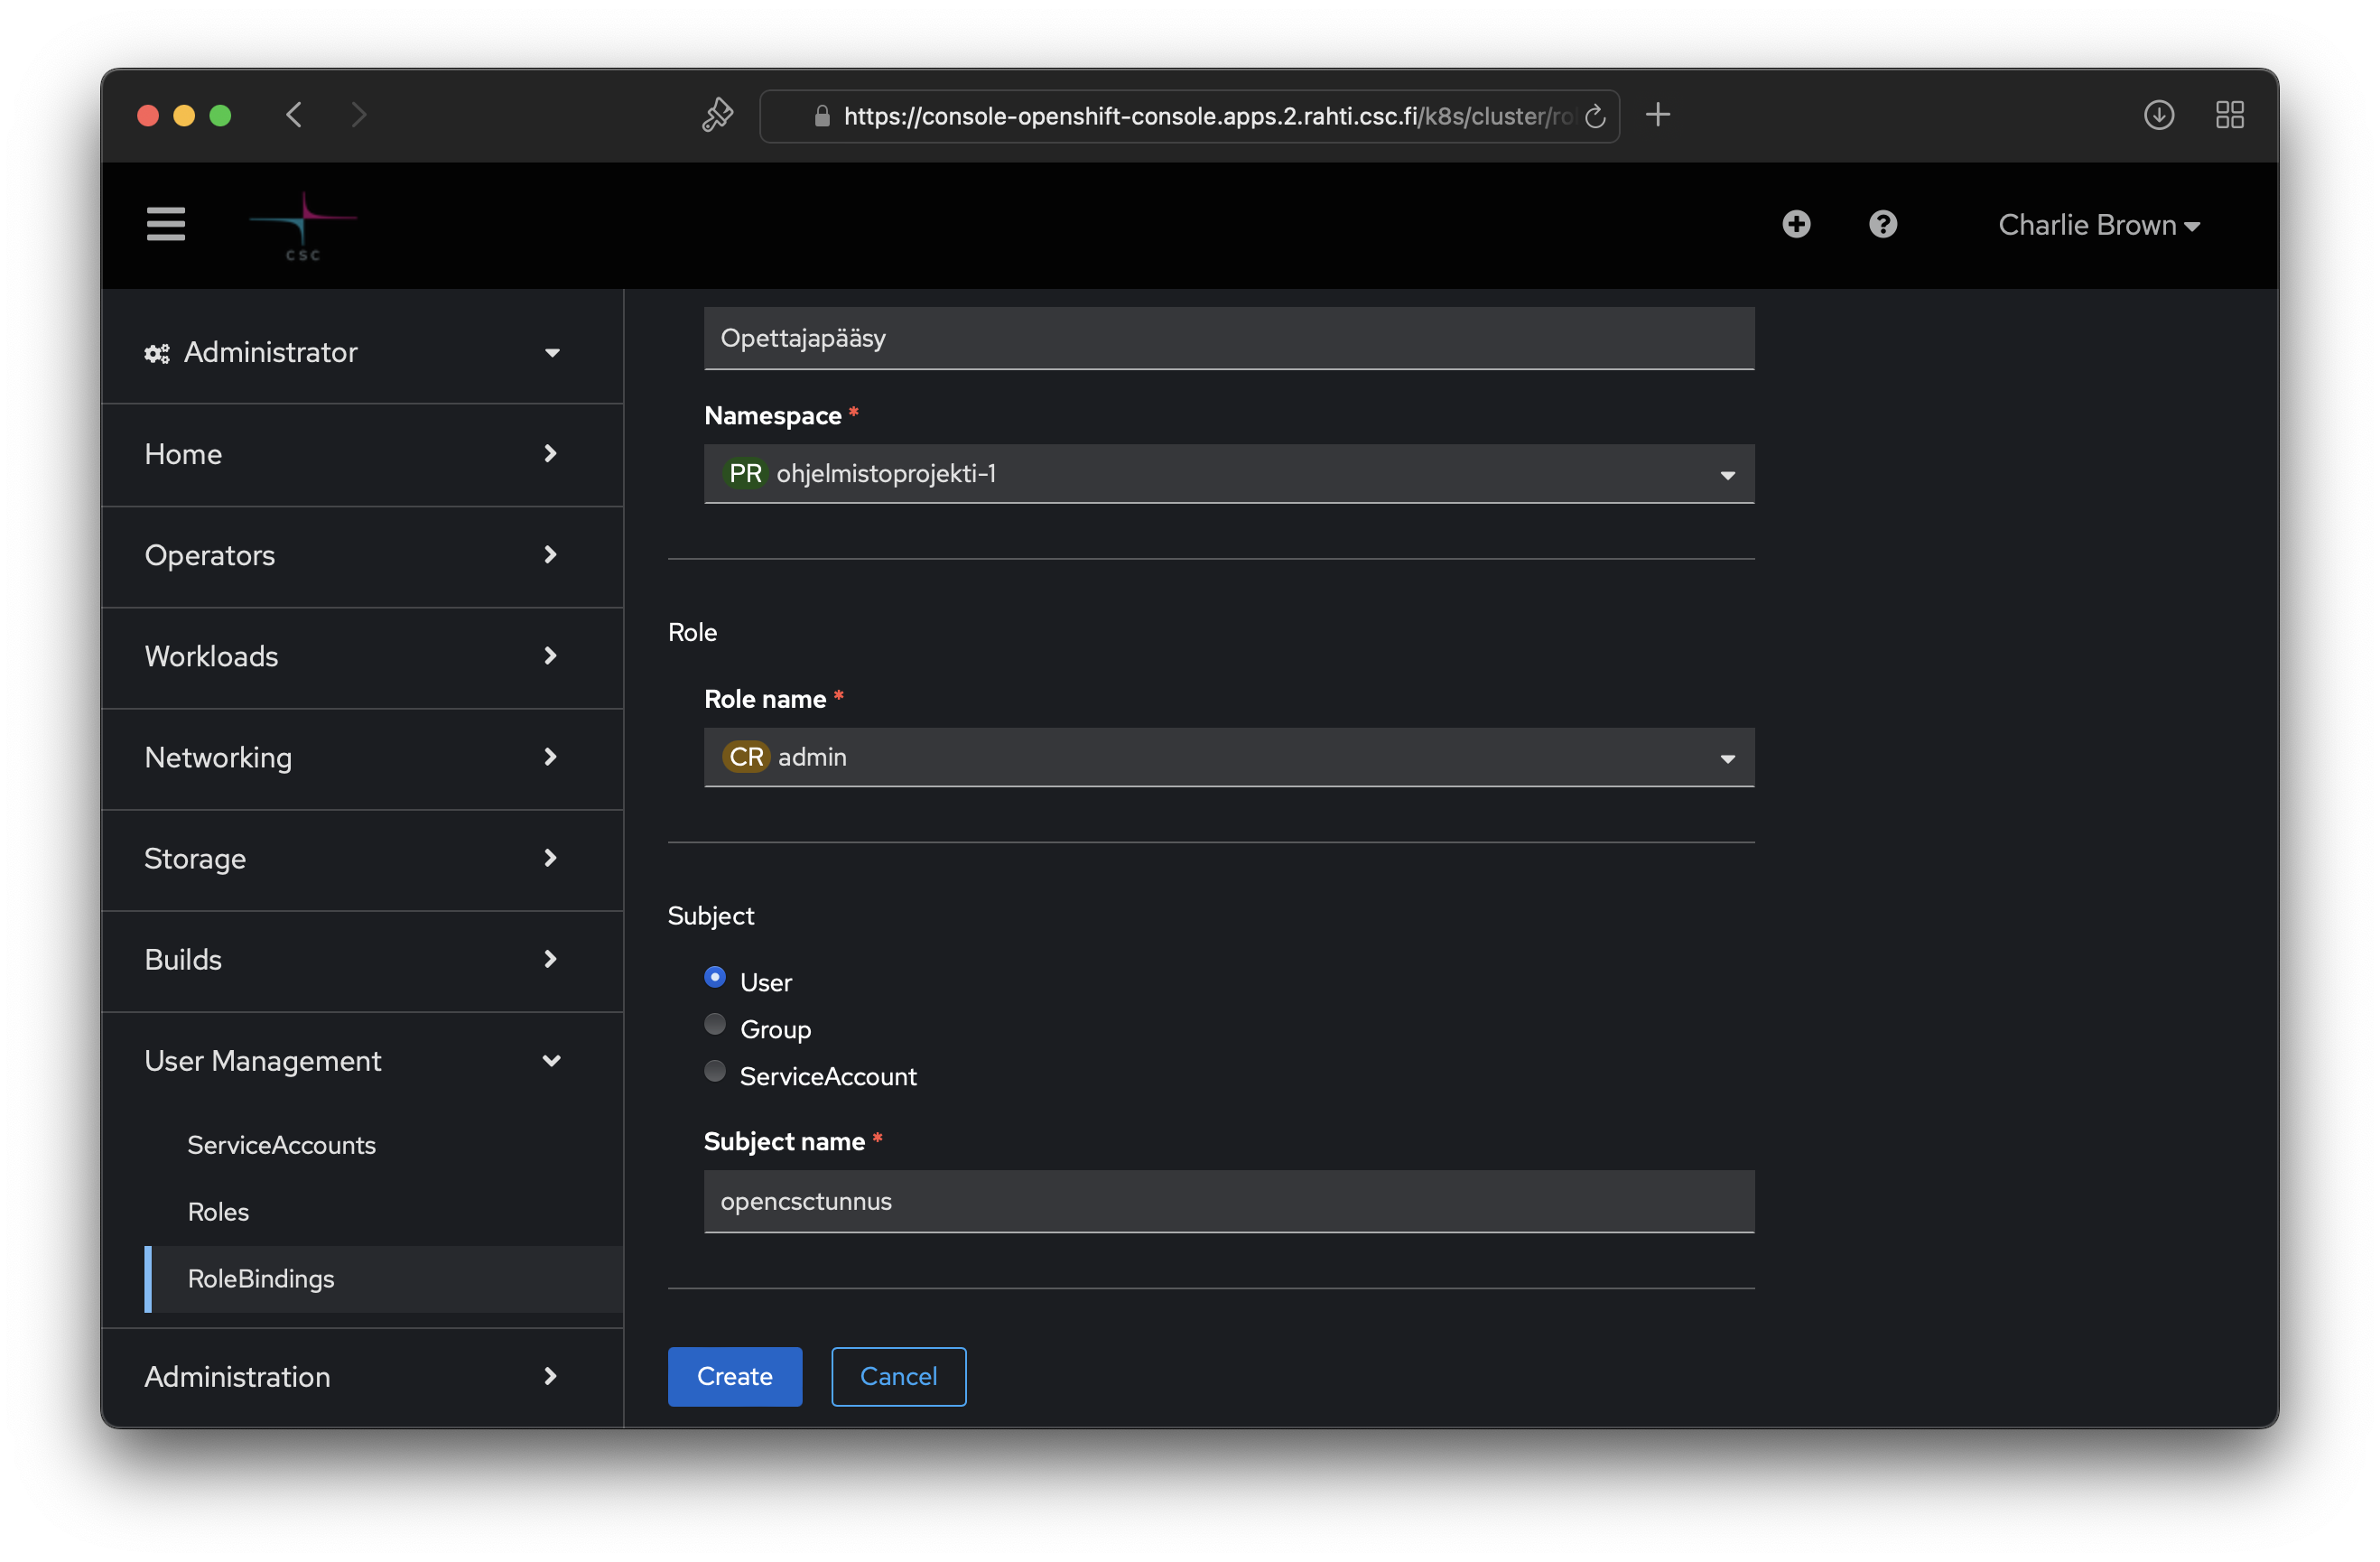The image size is (2380, 1562).
Task: Click the Subject name input field
Action: tap(1228, 1201)
